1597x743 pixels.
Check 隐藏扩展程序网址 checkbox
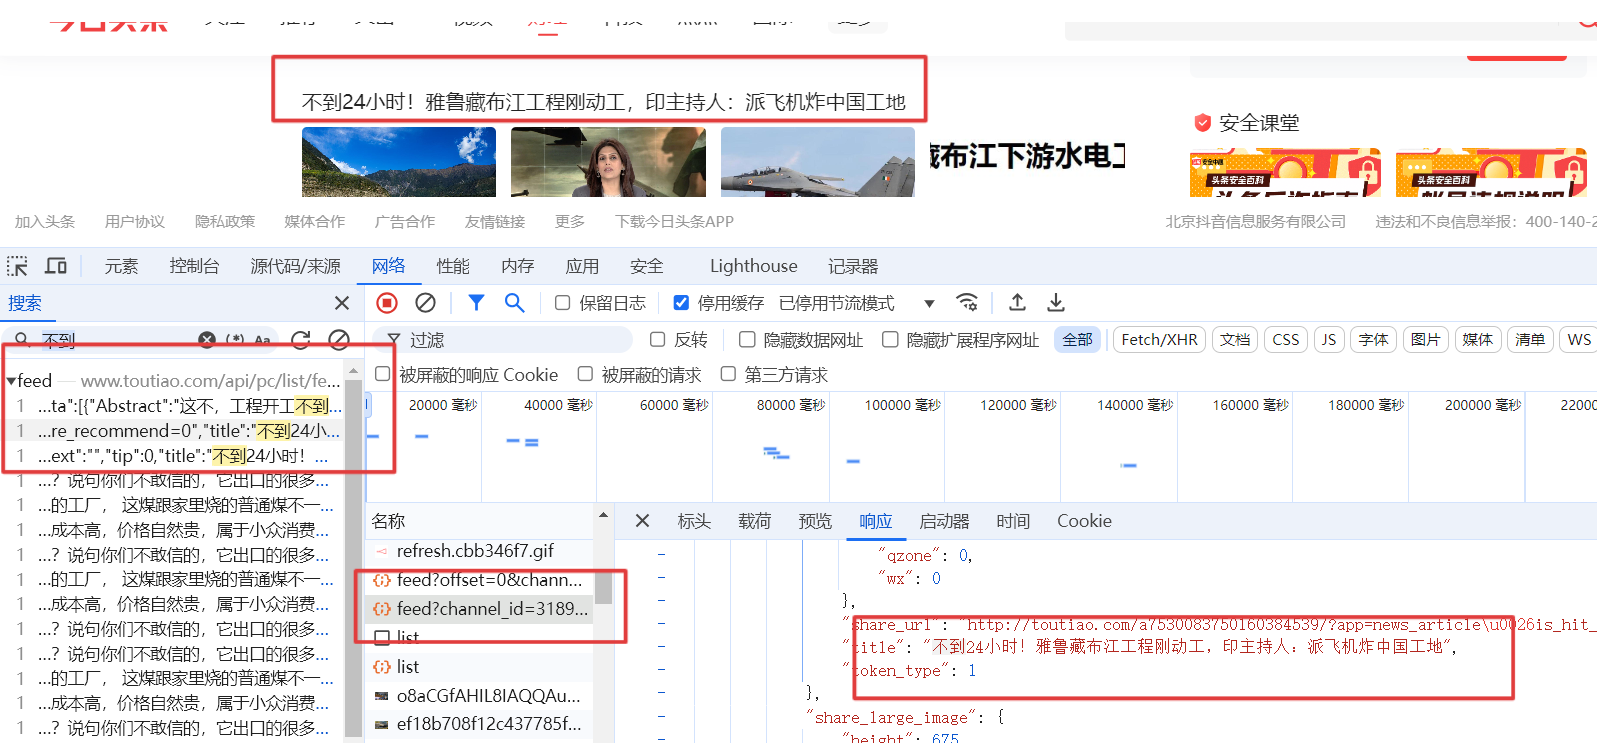(x=889, y=340)
